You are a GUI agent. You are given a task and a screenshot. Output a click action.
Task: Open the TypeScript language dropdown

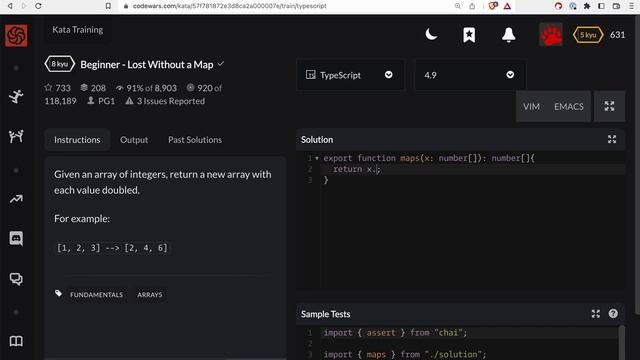point(350,75)
